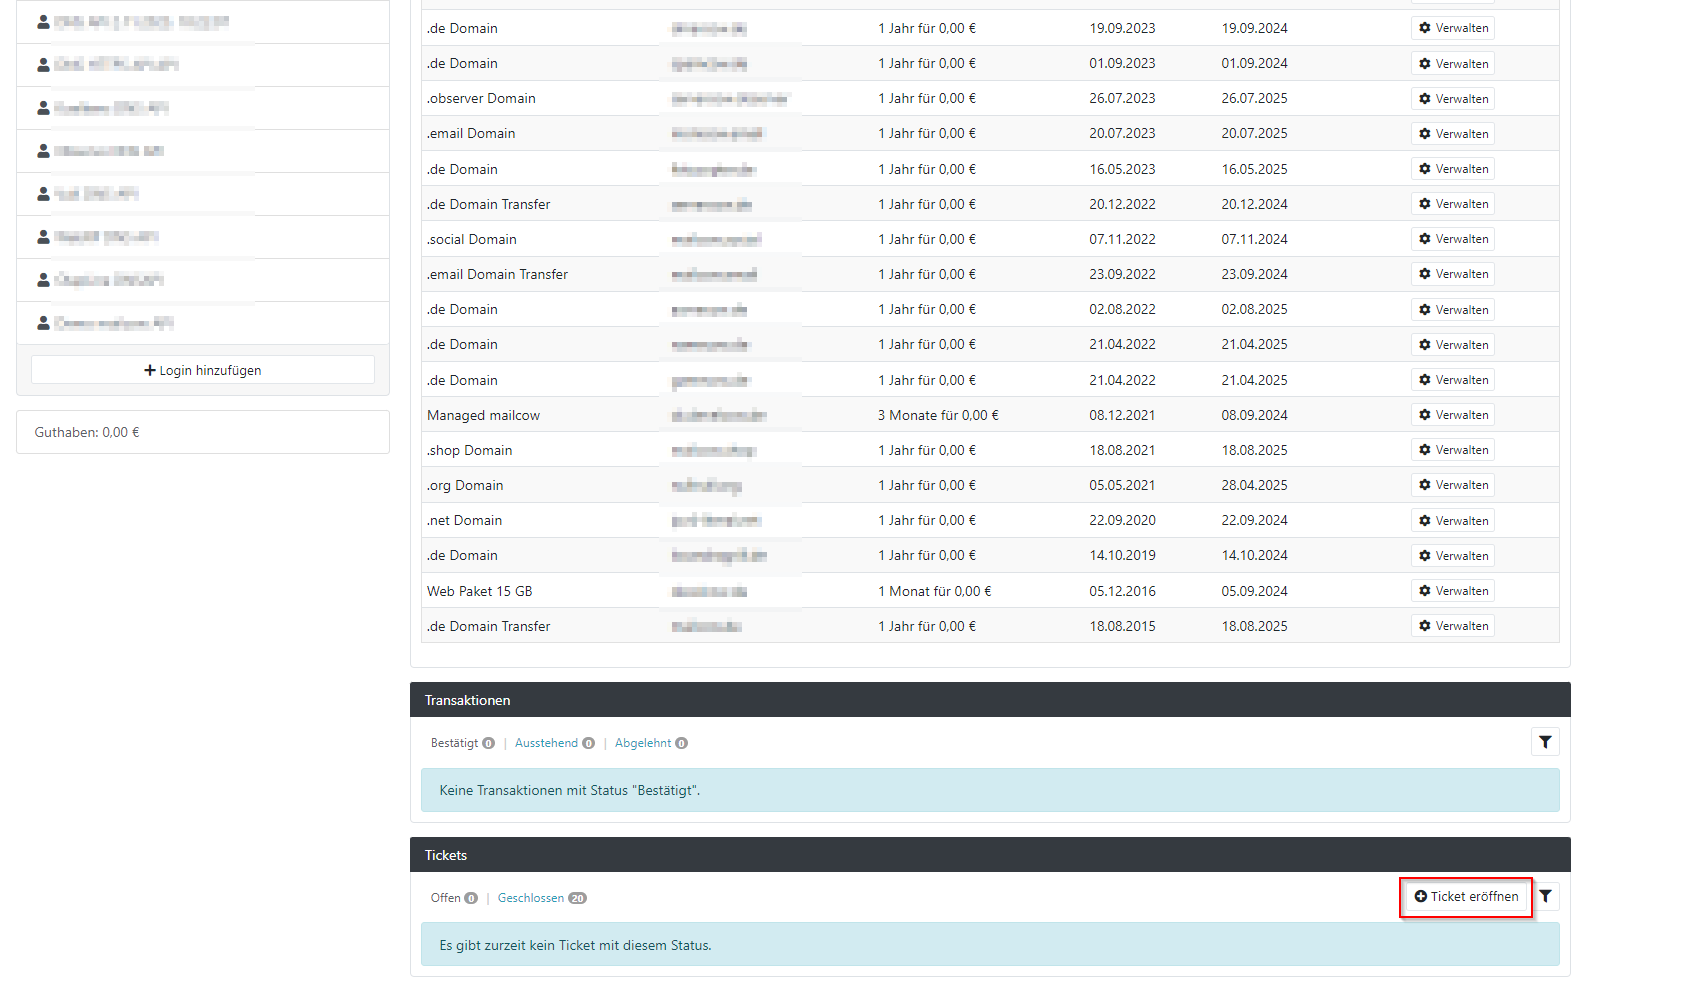Screen dimensions: 1700x983
Task: Manage the Managed mailcow product
Action: [1453, 415]
